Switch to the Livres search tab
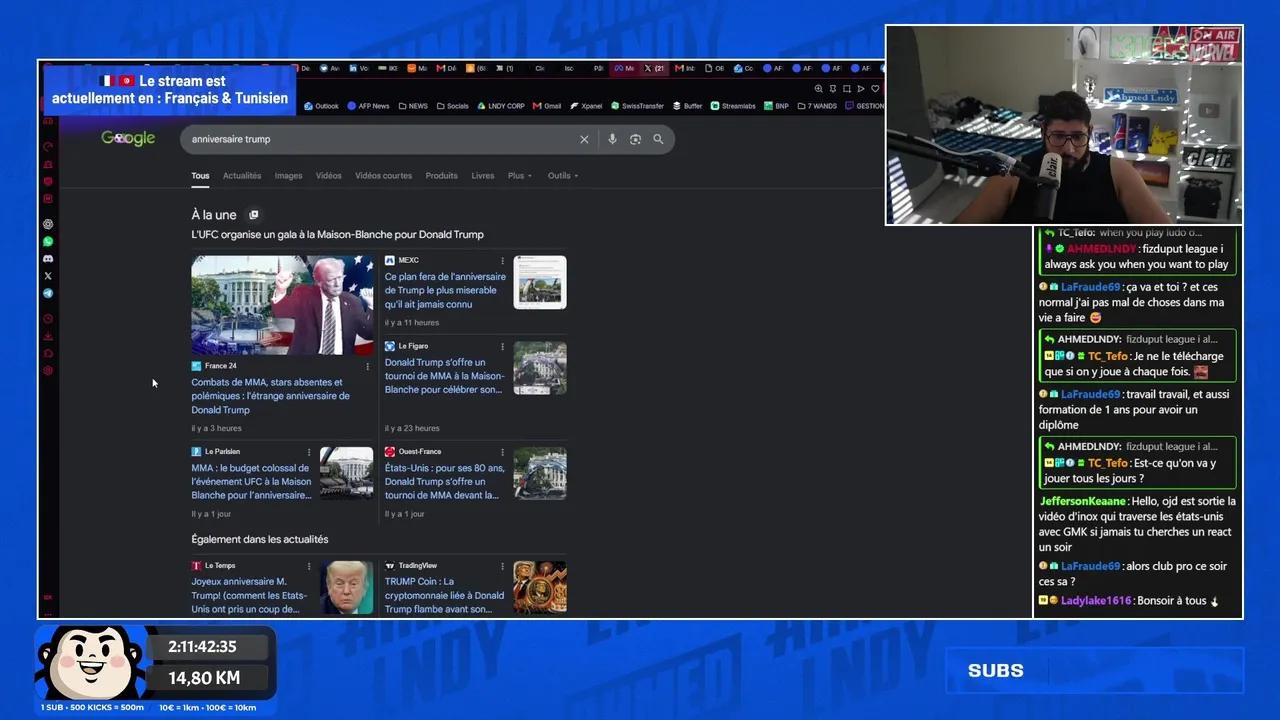1280x720 pixels. click(x=483, y=176)
